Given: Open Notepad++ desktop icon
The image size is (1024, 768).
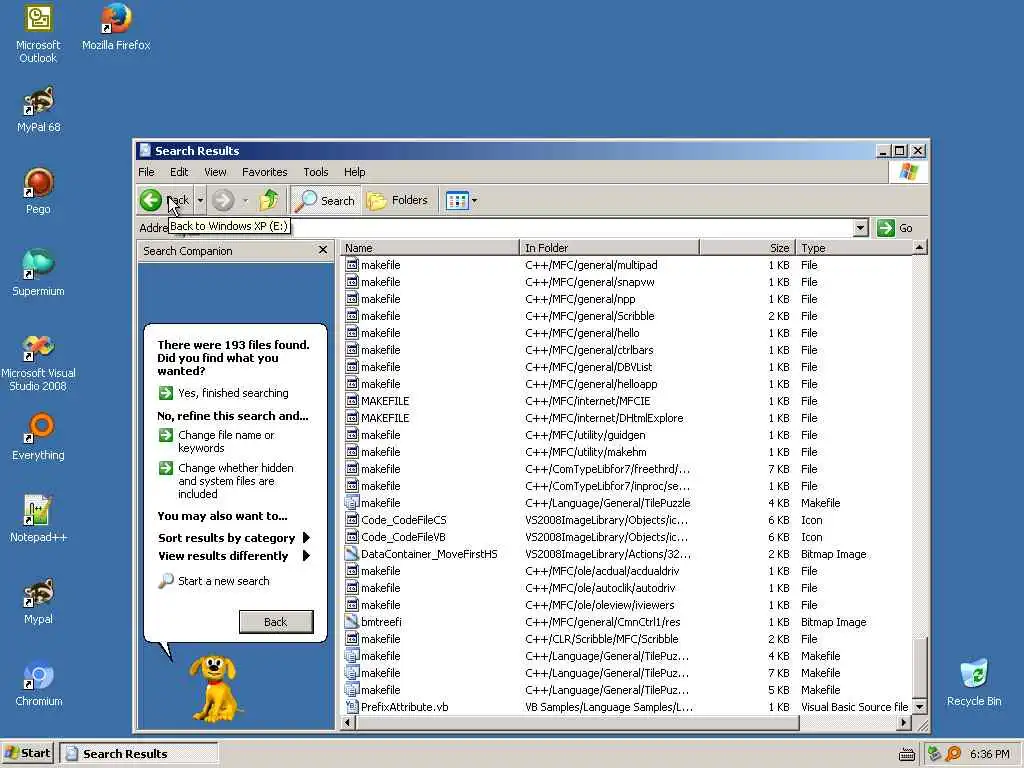Looking at the screenshot, I should (38, 519).
